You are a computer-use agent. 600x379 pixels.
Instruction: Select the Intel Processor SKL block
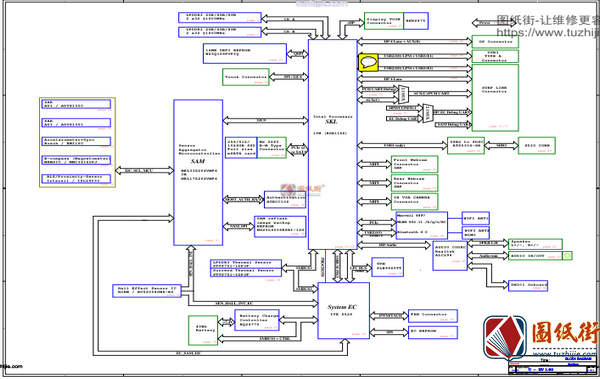[x=333, y=144]
